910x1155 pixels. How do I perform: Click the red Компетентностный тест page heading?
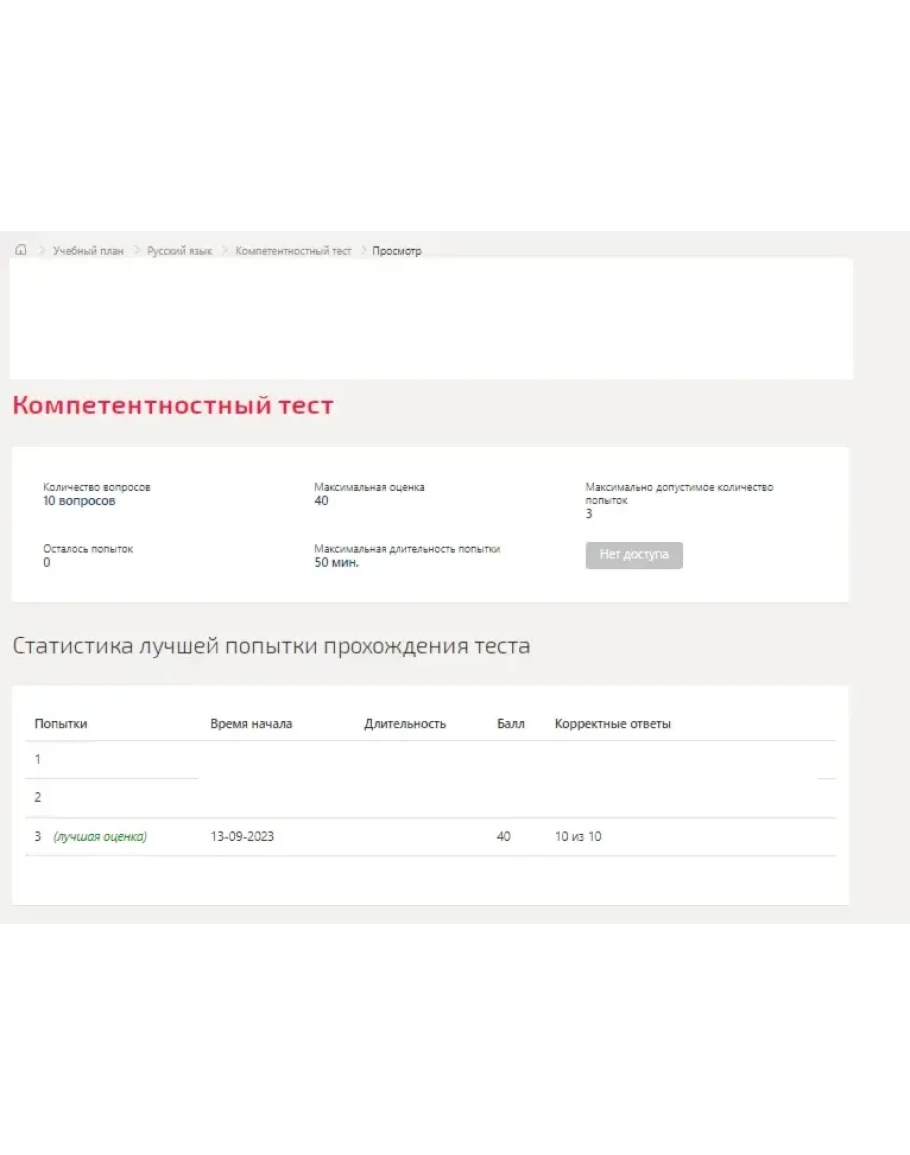[x=173, y=406]
